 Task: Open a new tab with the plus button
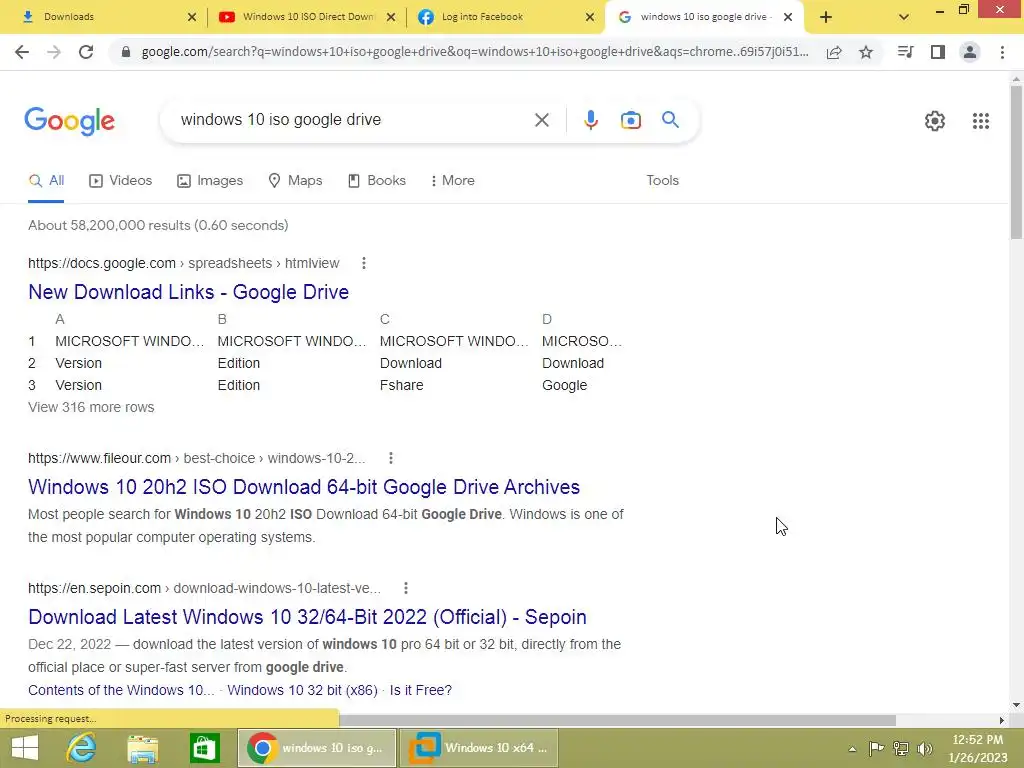pos(825,17)
